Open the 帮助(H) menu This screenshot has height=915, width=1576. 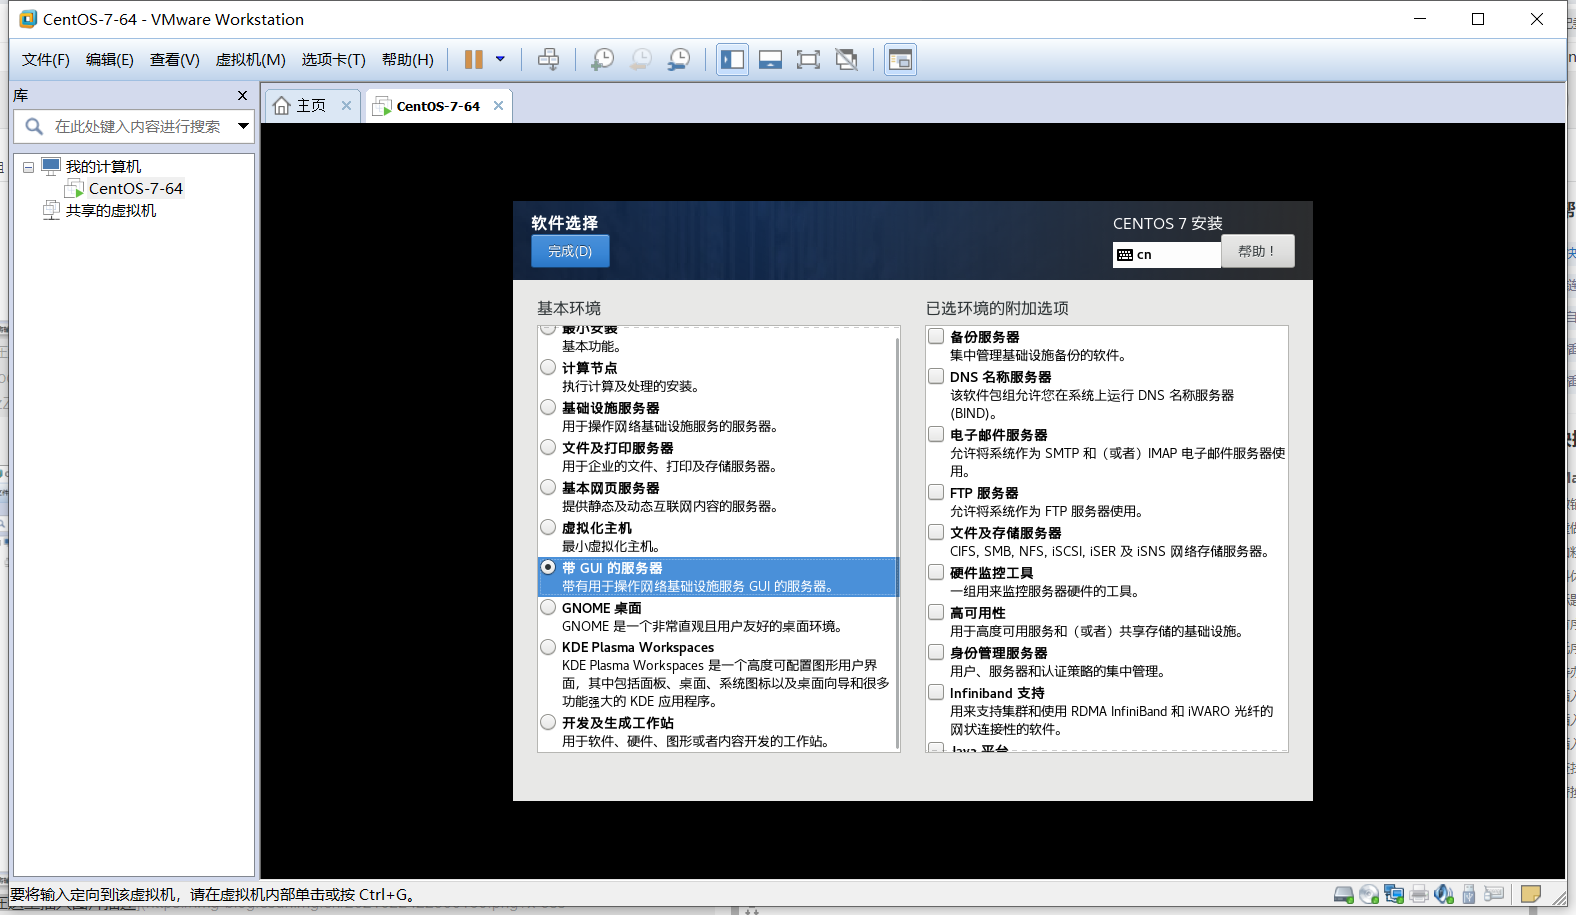[x=408, y=60]
